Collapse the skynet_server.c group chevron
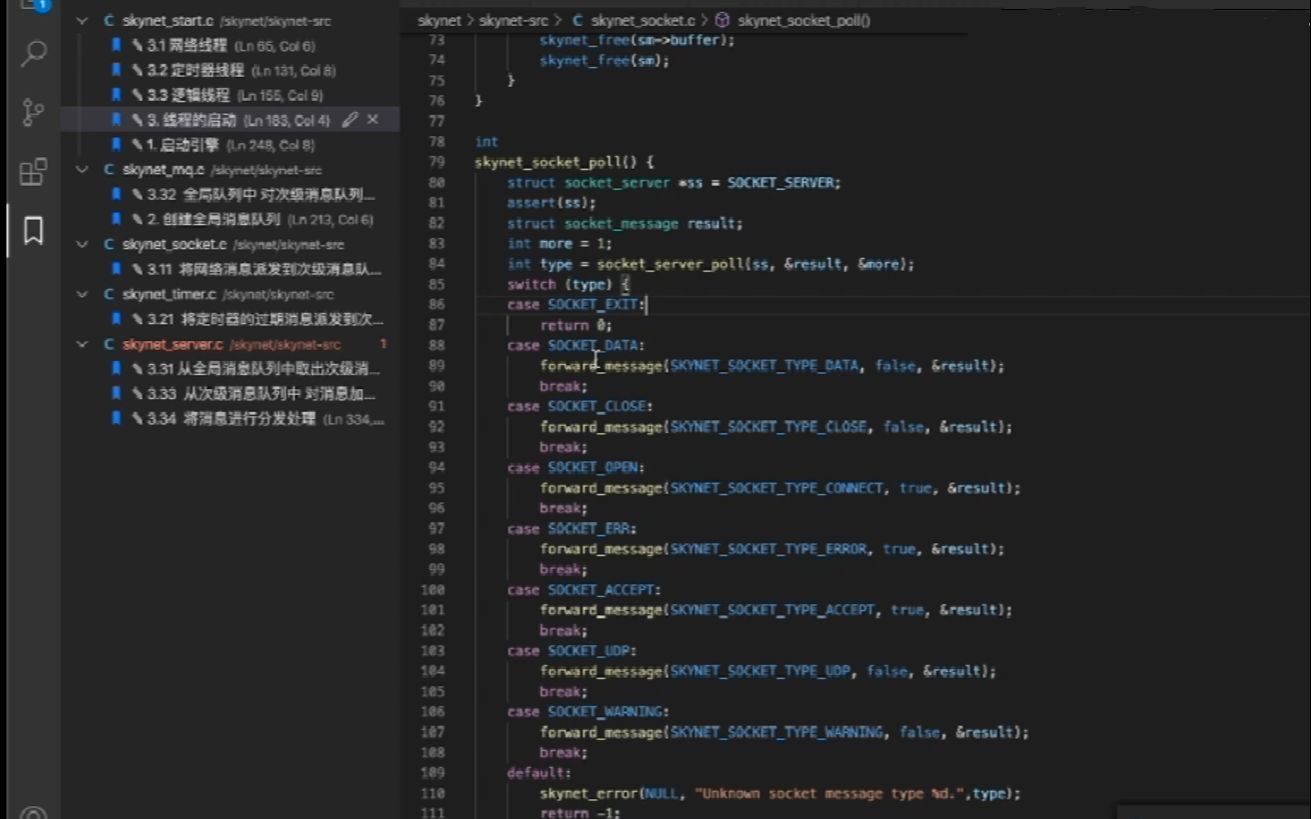1311x819 pixels. [x=82, y=344]
